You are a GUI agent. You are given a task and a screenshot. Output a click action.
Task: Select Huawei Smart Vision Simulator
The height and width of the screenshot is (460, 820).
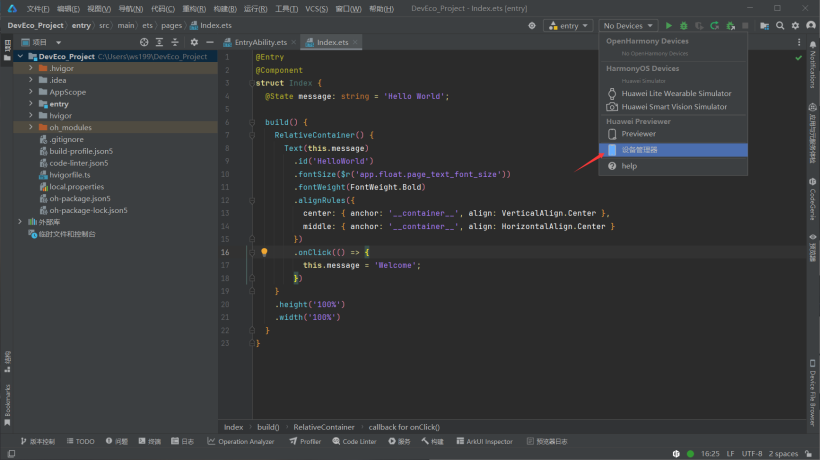[x=673, y=107]
